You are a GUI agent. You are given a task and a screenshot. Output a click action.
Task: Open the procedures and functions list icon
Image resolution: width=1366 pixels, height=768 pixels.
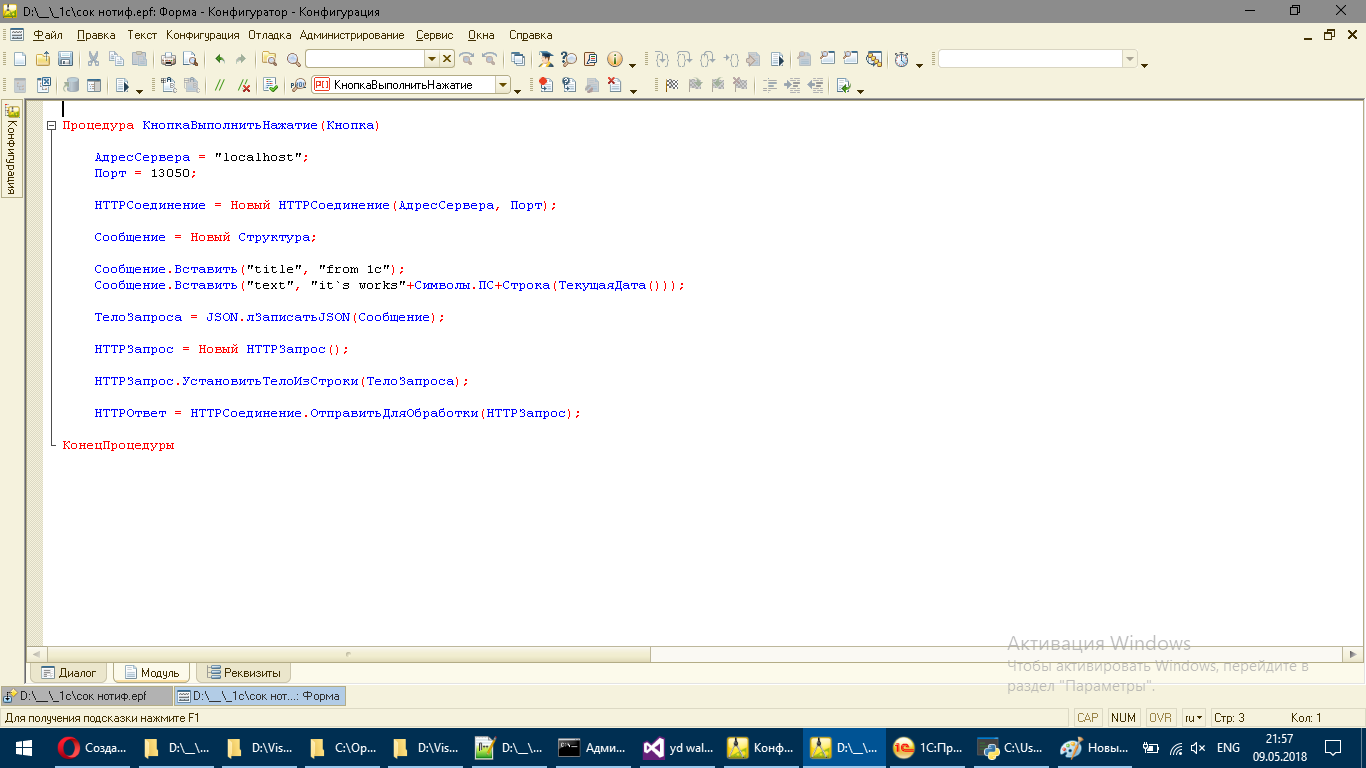pyautogui.click(x=298, y=85)
